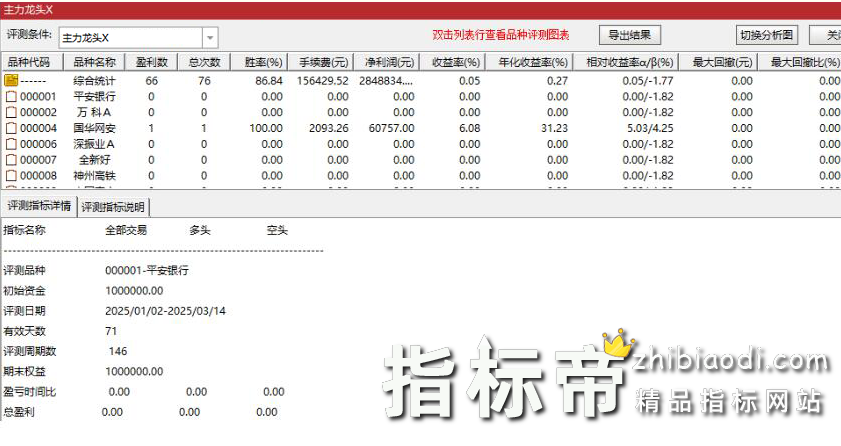
Task: Sort by 盈利数 column header
Action: (x=151, y=62)
